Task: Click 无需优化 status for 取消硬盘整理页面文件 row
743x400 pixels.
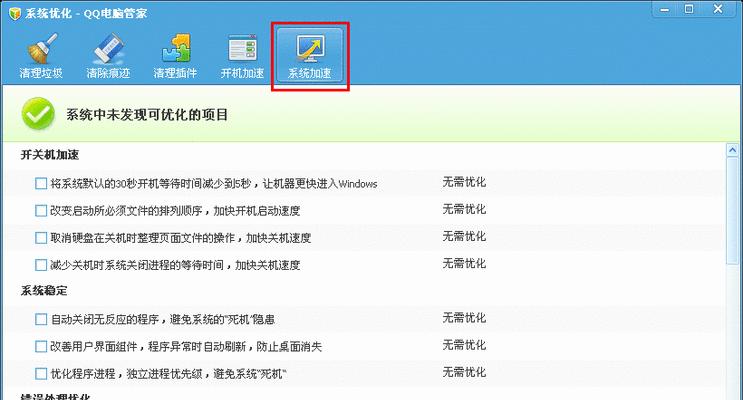Action: 464,236
